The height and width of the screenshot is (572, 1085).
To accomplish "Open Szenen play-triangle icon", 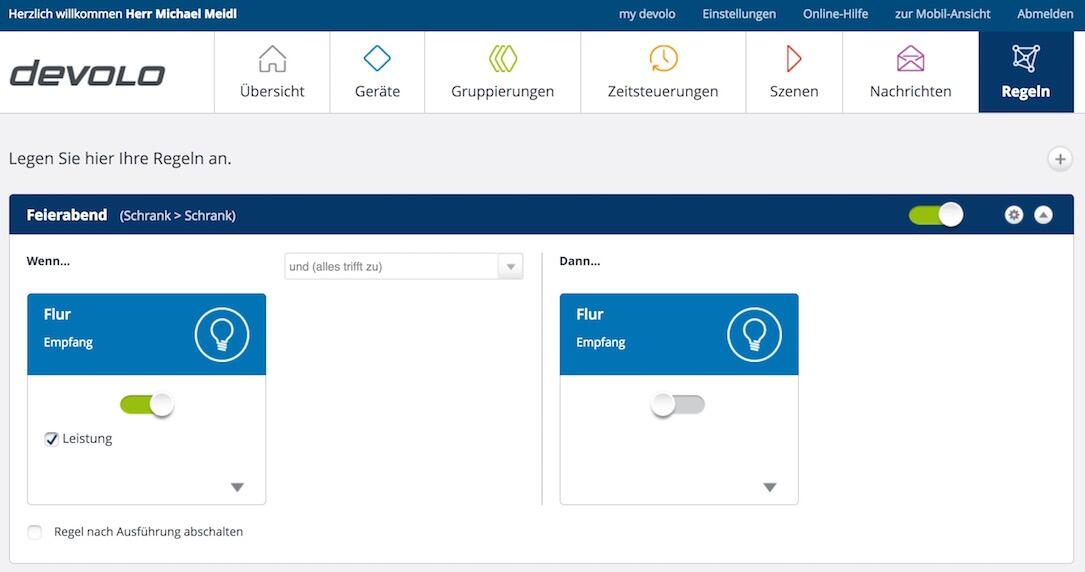I will [794, 59].
